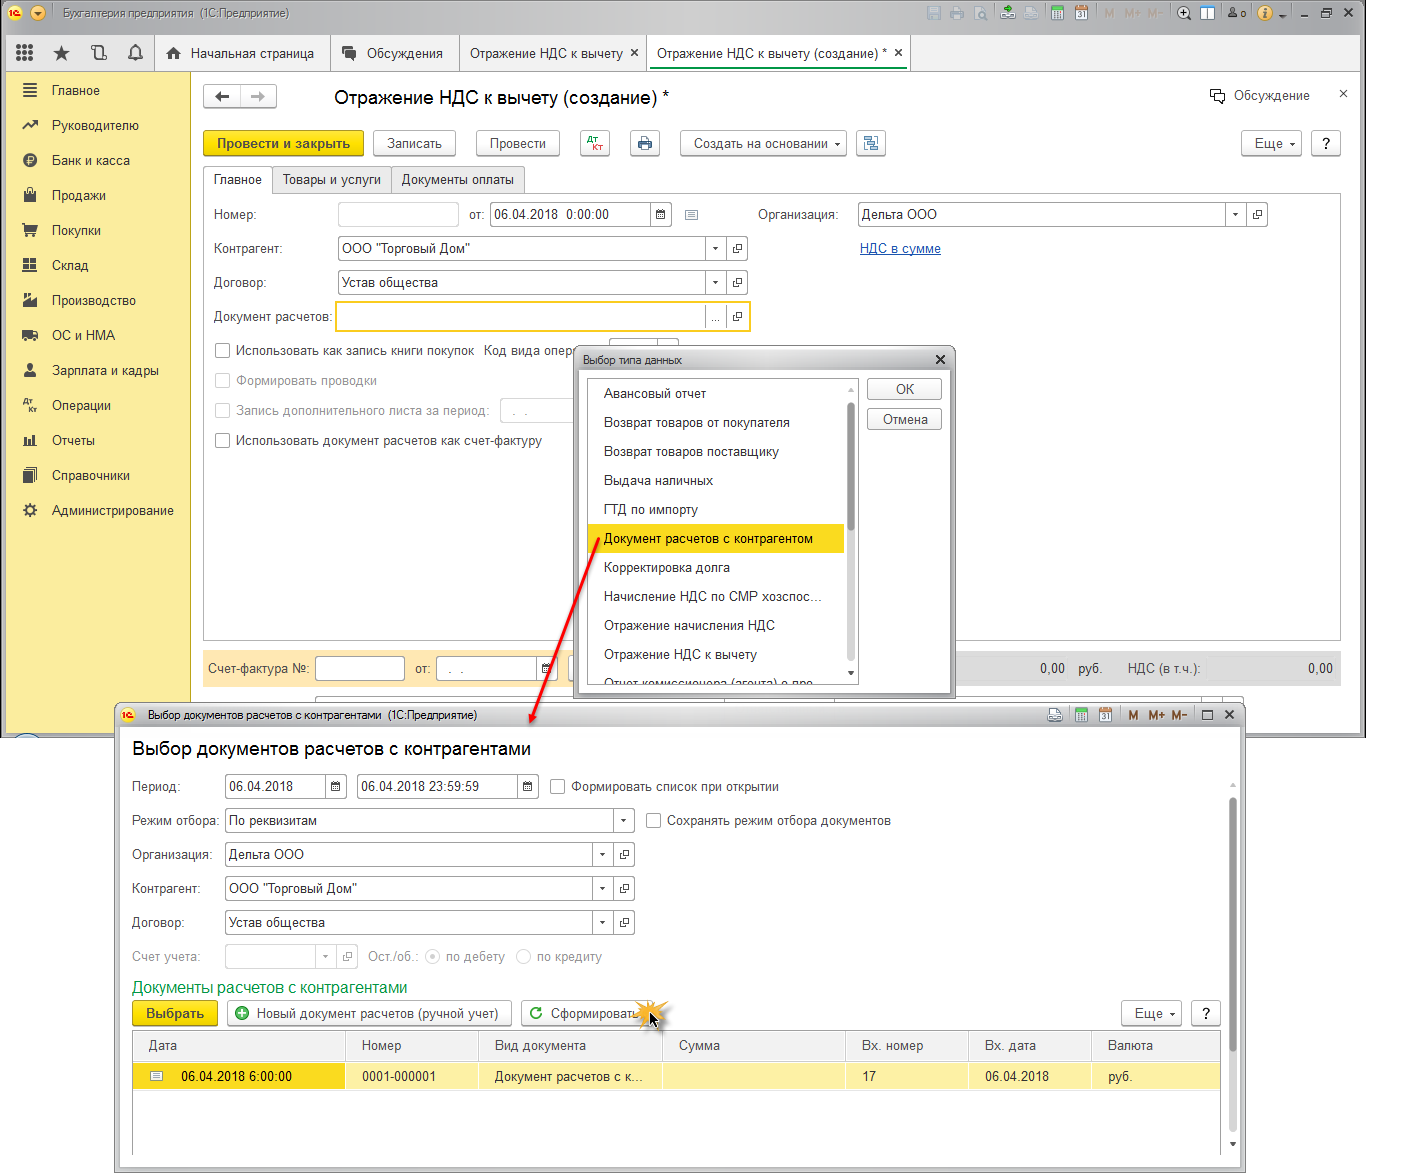Open calendar picker next to document date
The image size is (1401, 1174).
click(660, 214)
